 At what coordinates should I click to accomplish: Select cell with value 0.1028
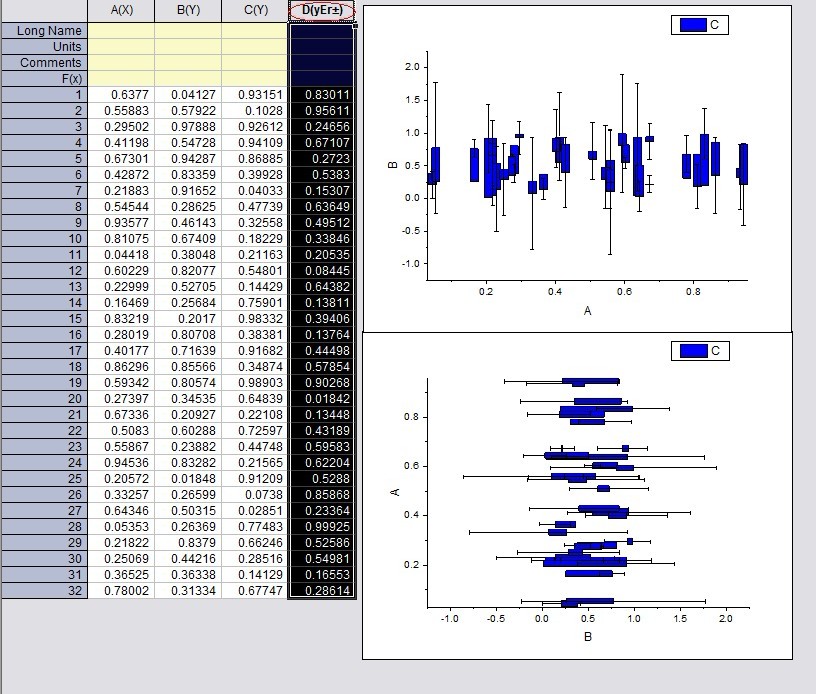pos(255,111)
